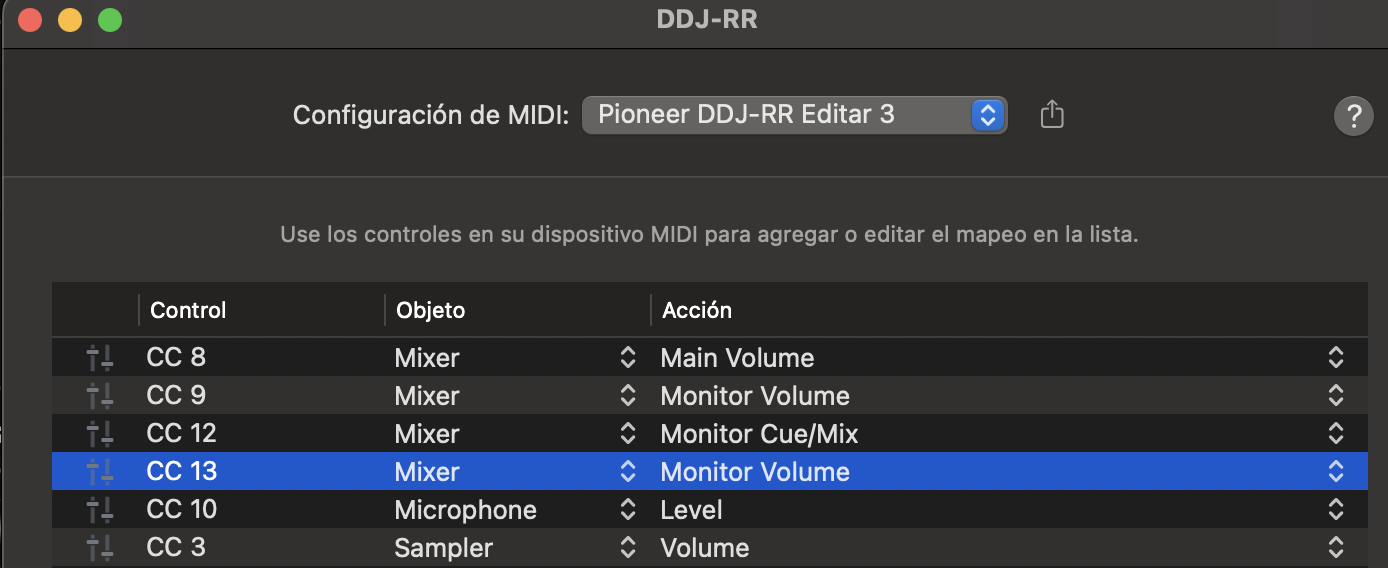Click the slider icon for CC 9 row
The image size is (1388, 568).
(x=100, y=396)
